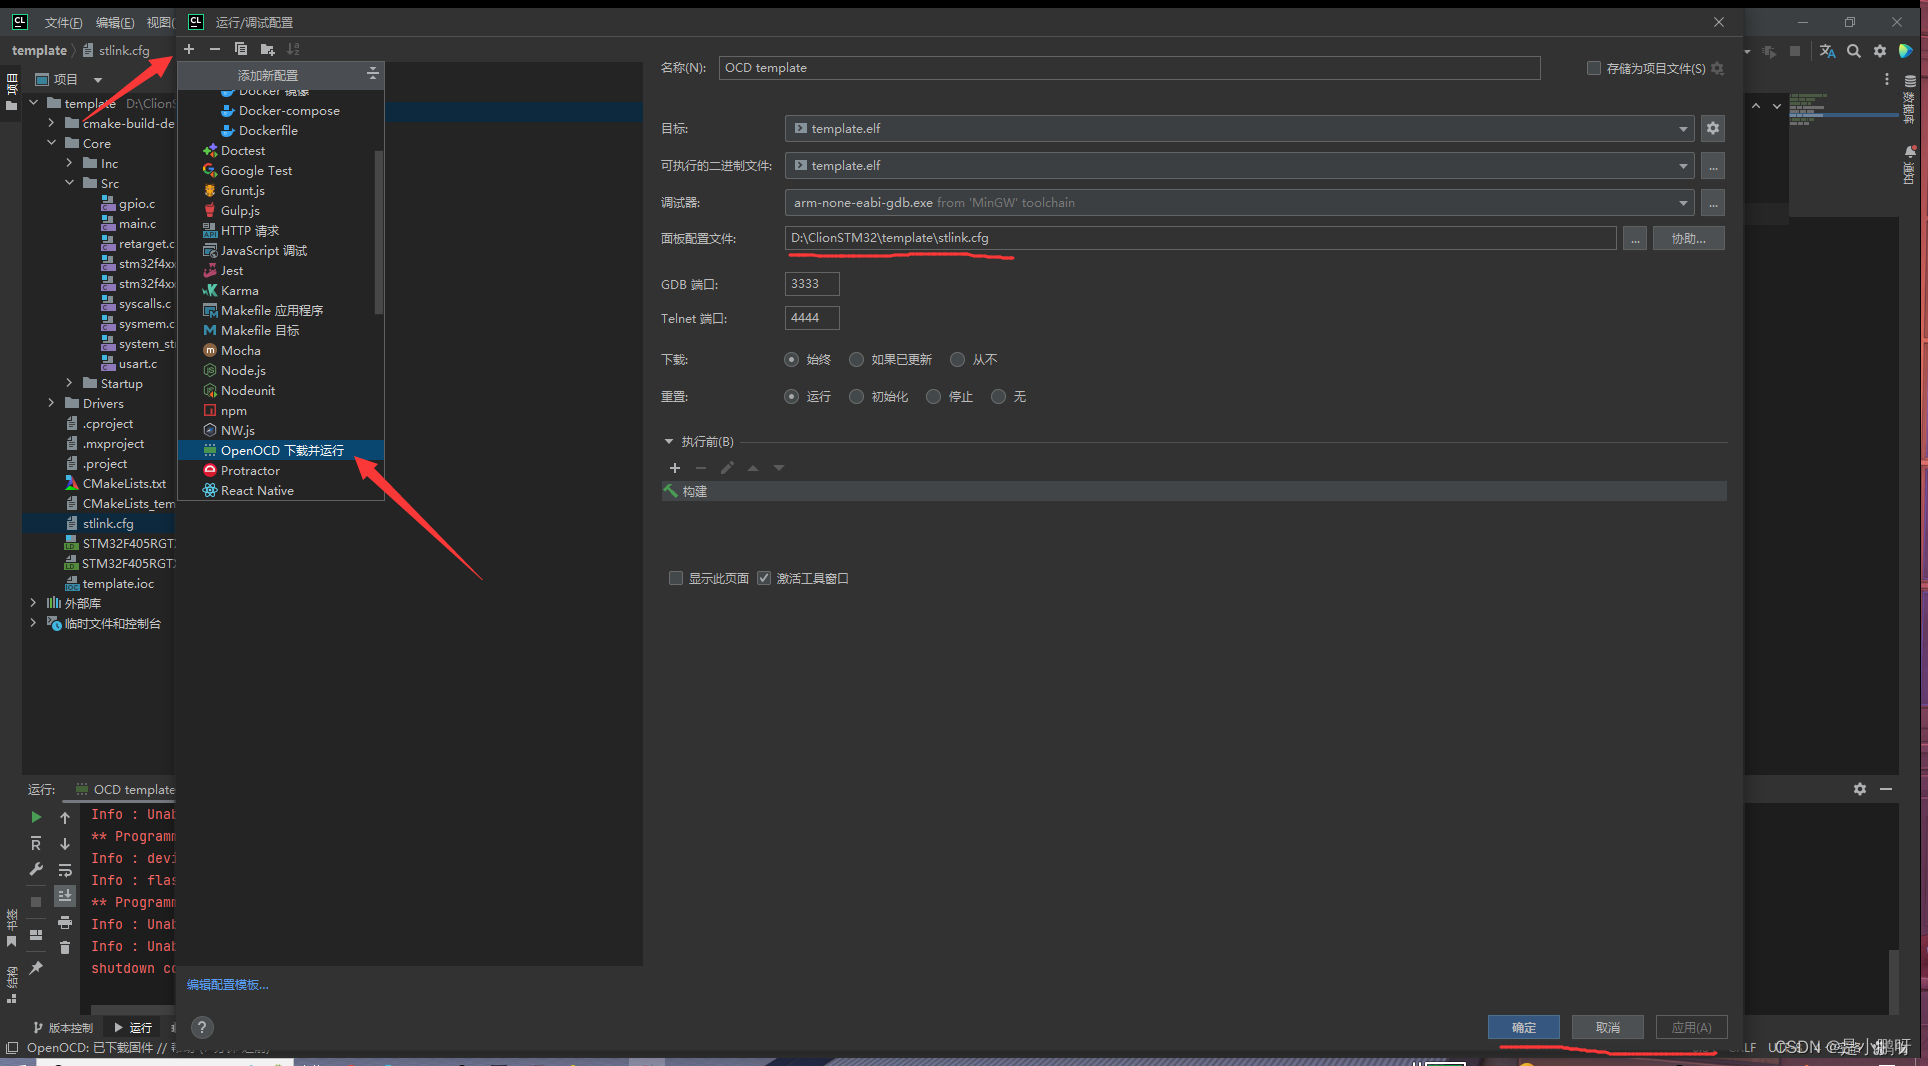Screen dimensions: 1928x1066
Task: Click the search magnifier icon in main toolbar
Action: [1854, 51]
